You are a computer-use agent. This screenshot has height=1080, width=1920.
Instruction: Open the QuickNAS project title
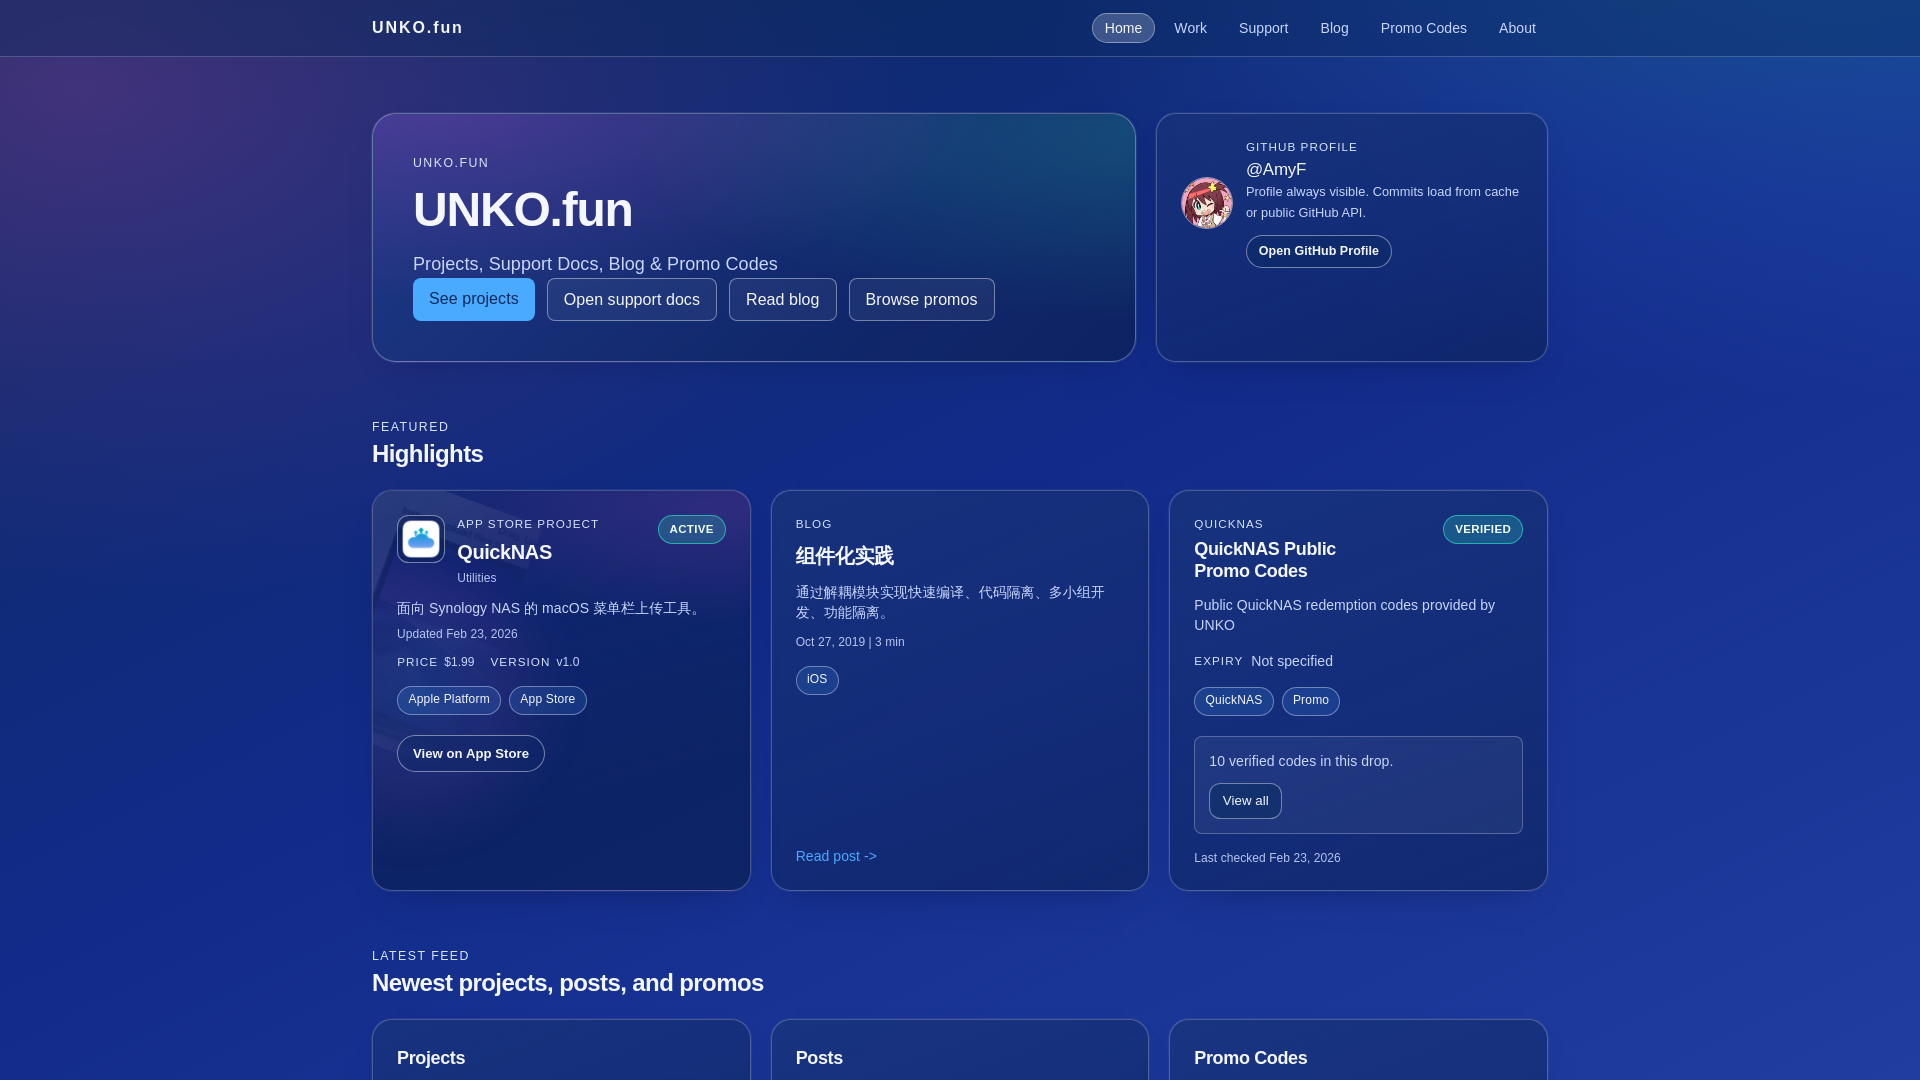click(x=505, y=552)
